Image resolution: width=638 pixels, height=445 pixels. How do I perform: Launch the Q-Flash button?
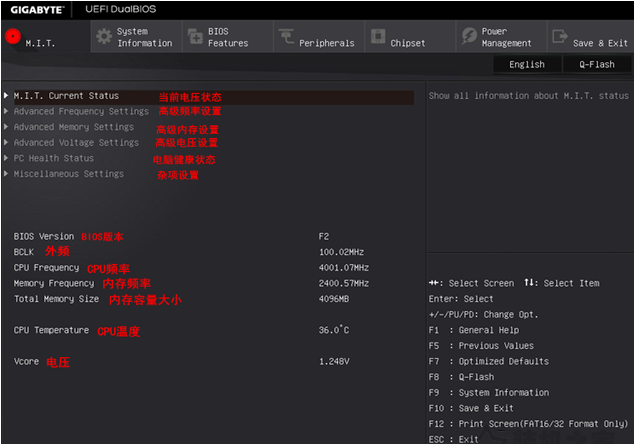(597, 64)
